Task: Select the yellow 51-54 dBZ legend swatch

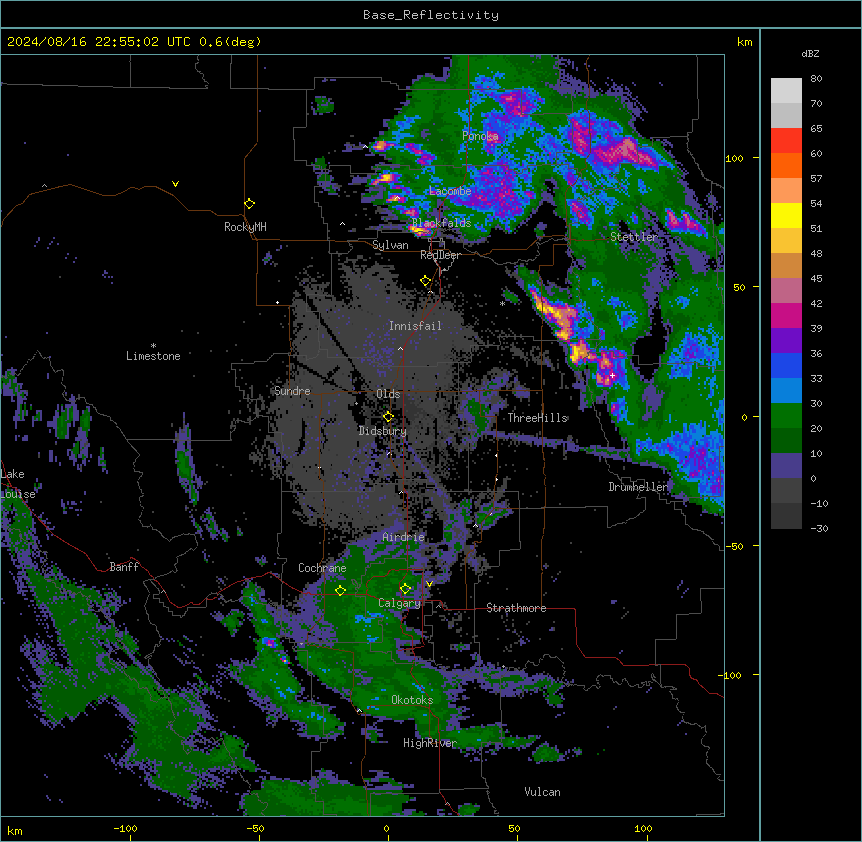Action: 786,215
